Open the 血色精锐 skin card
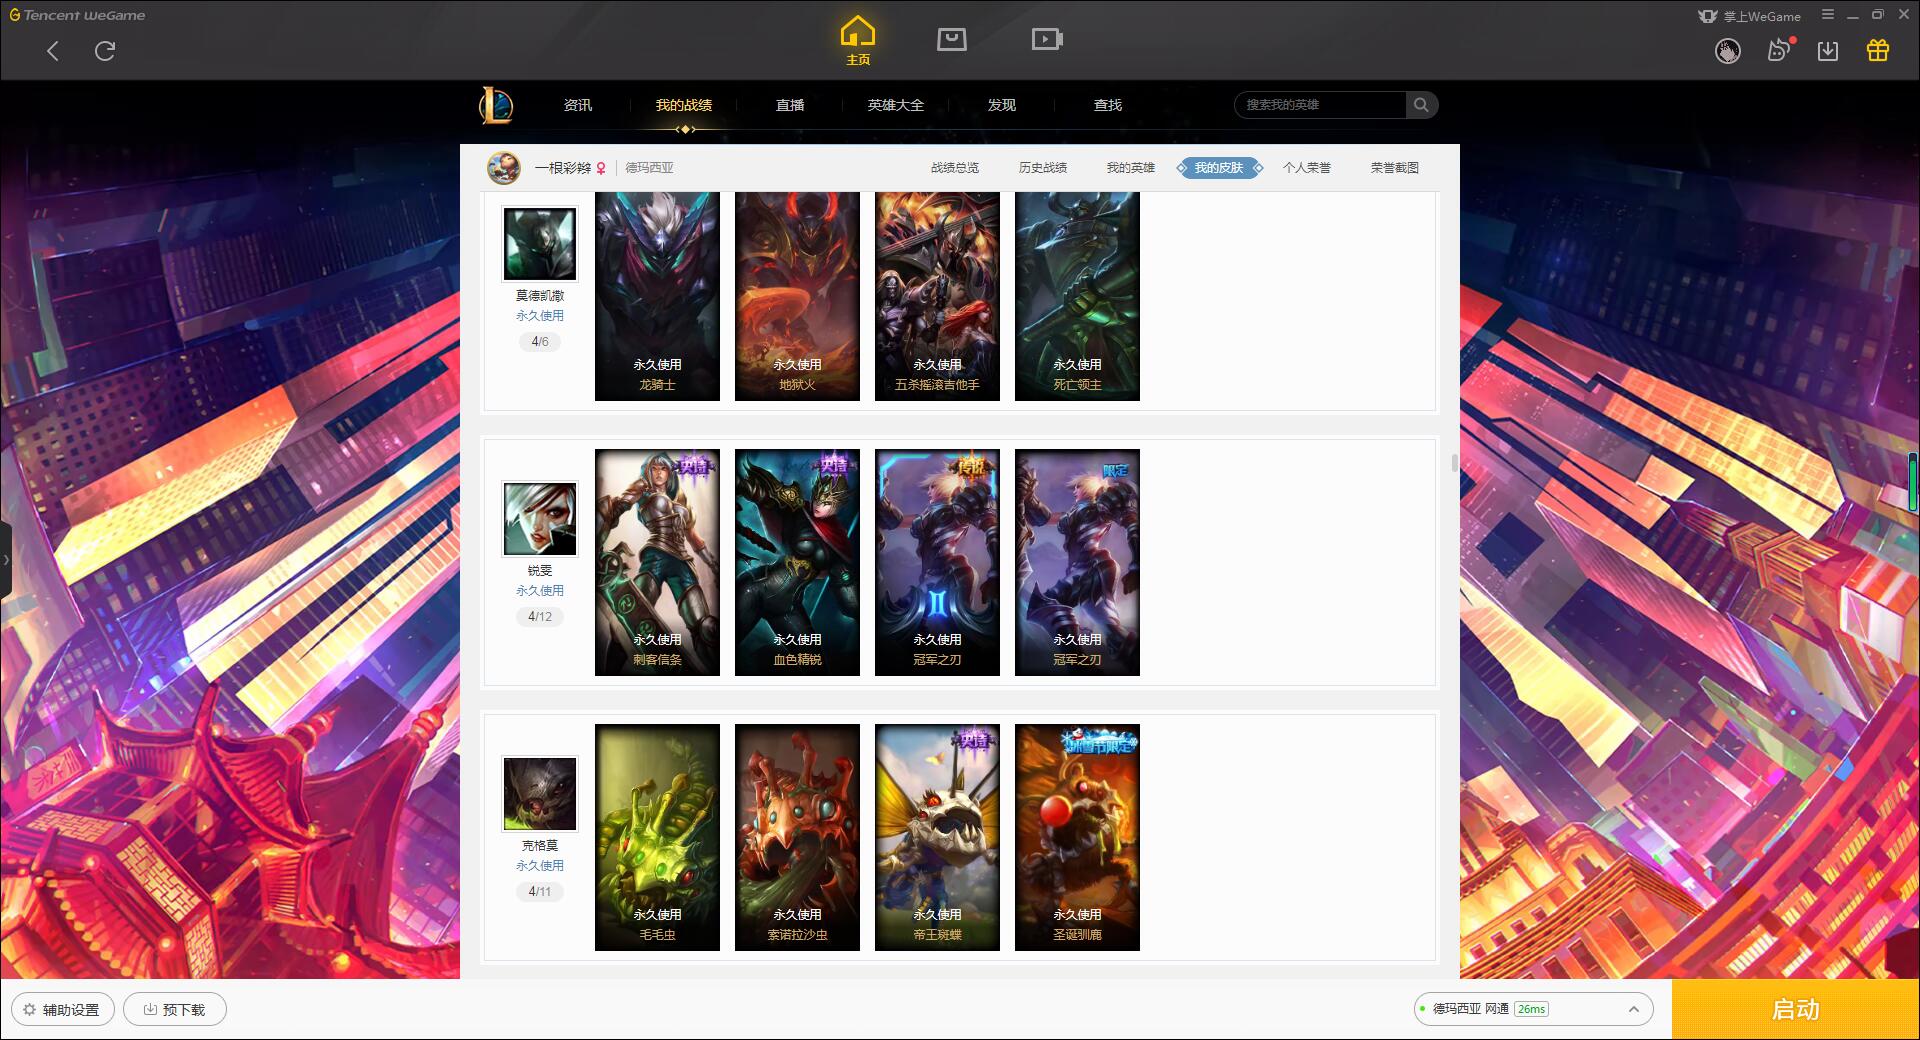This screenshot has height=1040, width=1920. pyautogui.click(x=797, y=562)
